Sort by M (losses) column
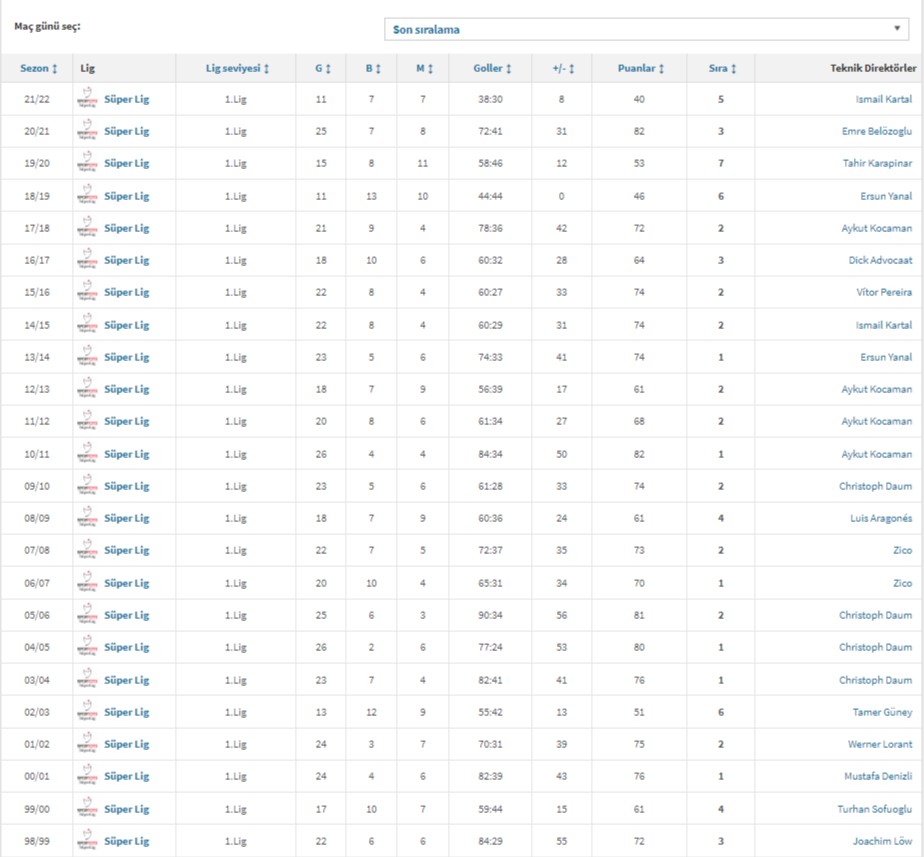Screen dimensions: 924x857 (424, 68)
